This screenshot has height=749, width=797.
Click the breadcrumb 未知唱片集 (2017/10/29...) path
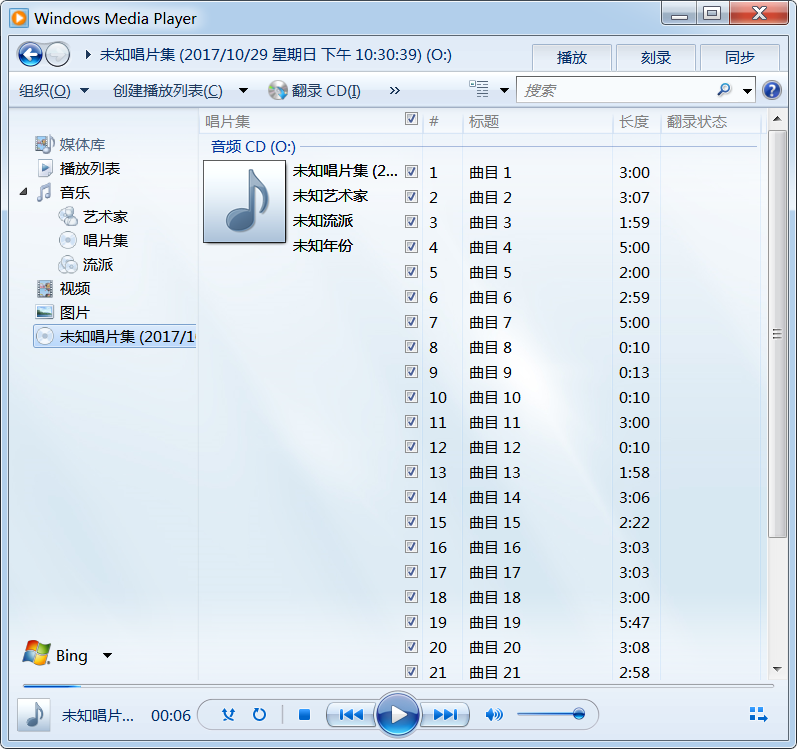tap(275, 54)
